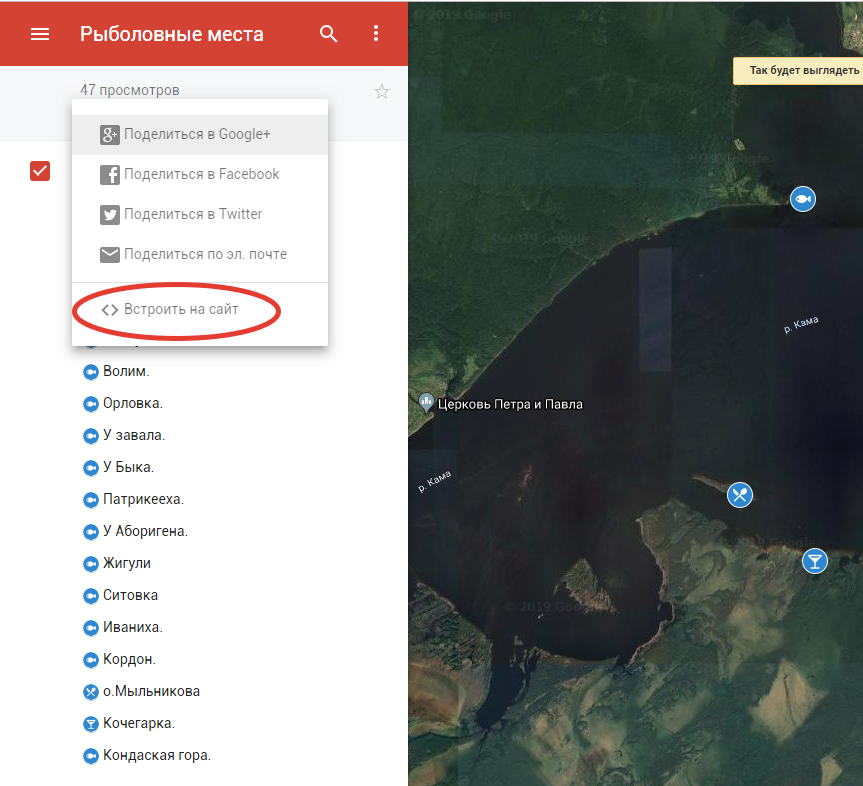Select Кочегарка place in list

(138, 723)
